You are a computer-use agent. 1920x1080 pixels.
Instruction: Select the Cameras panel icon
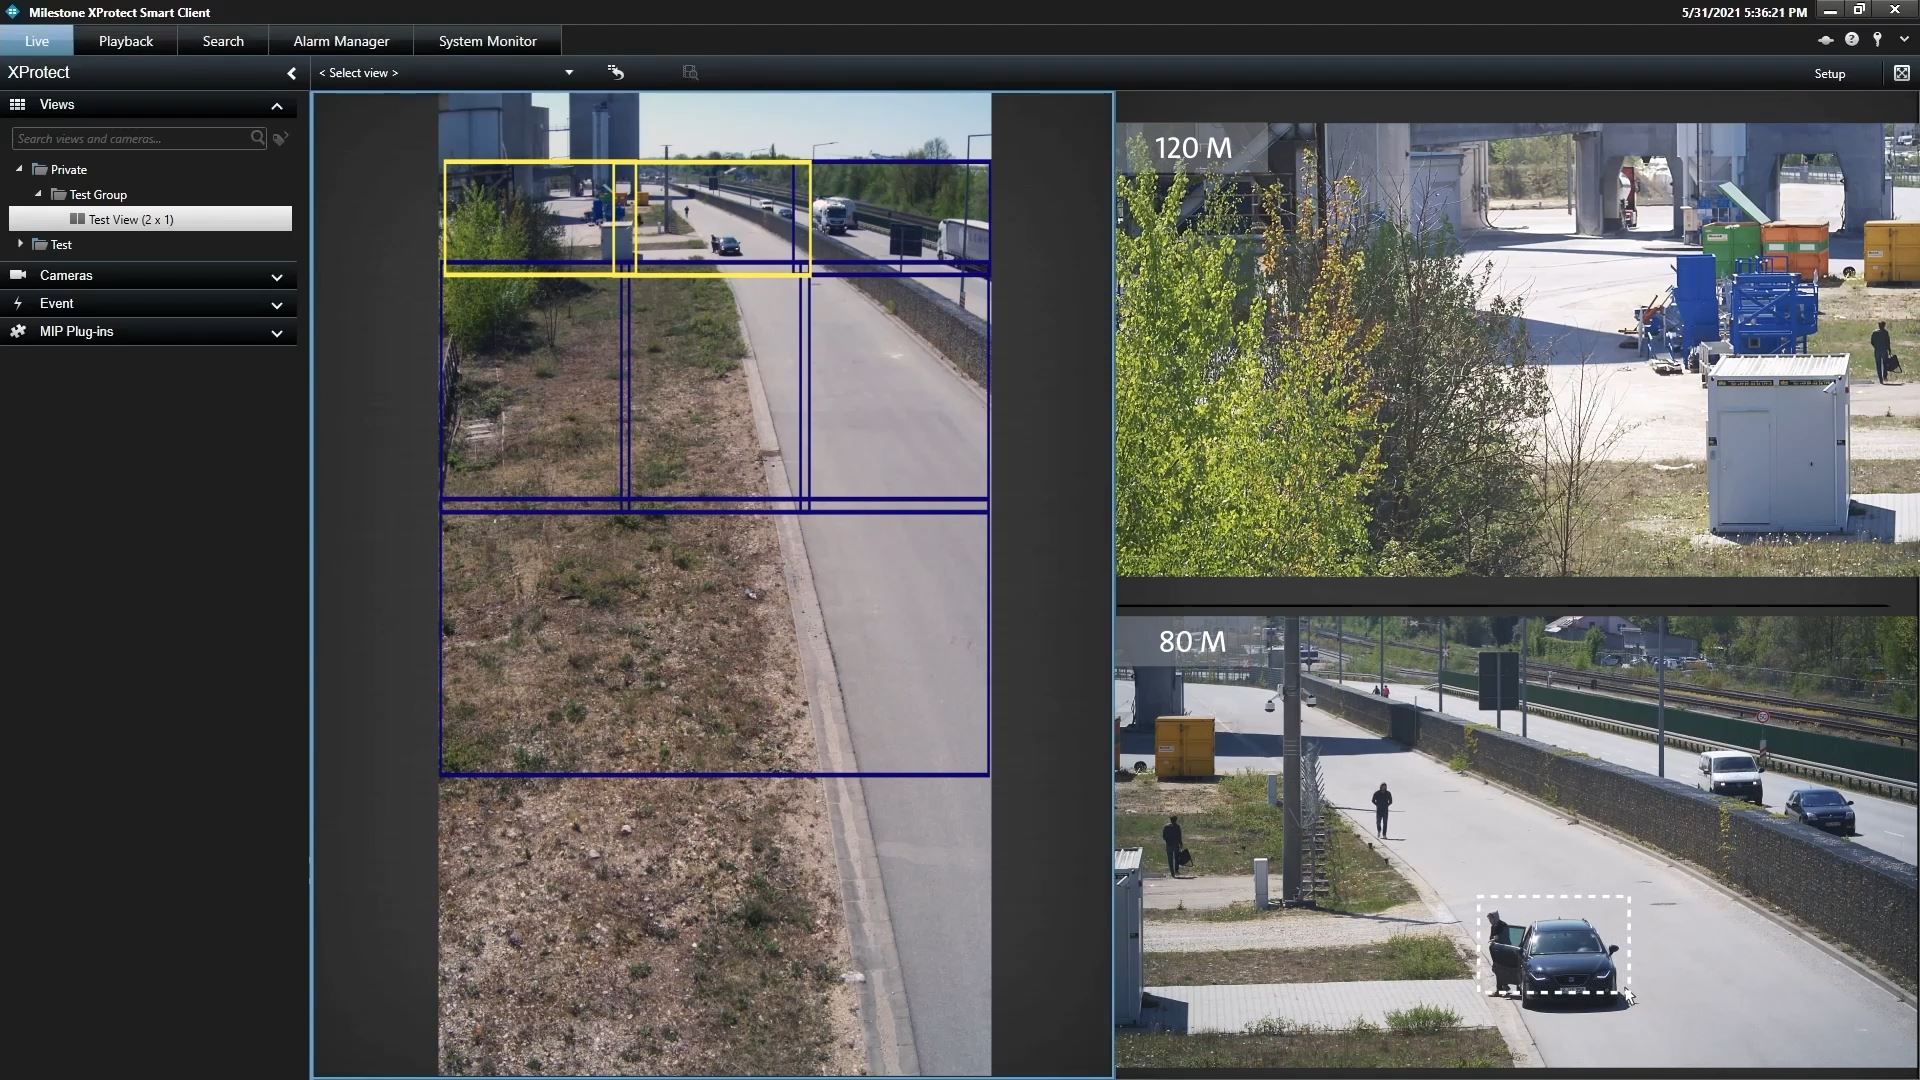(18, 275)
